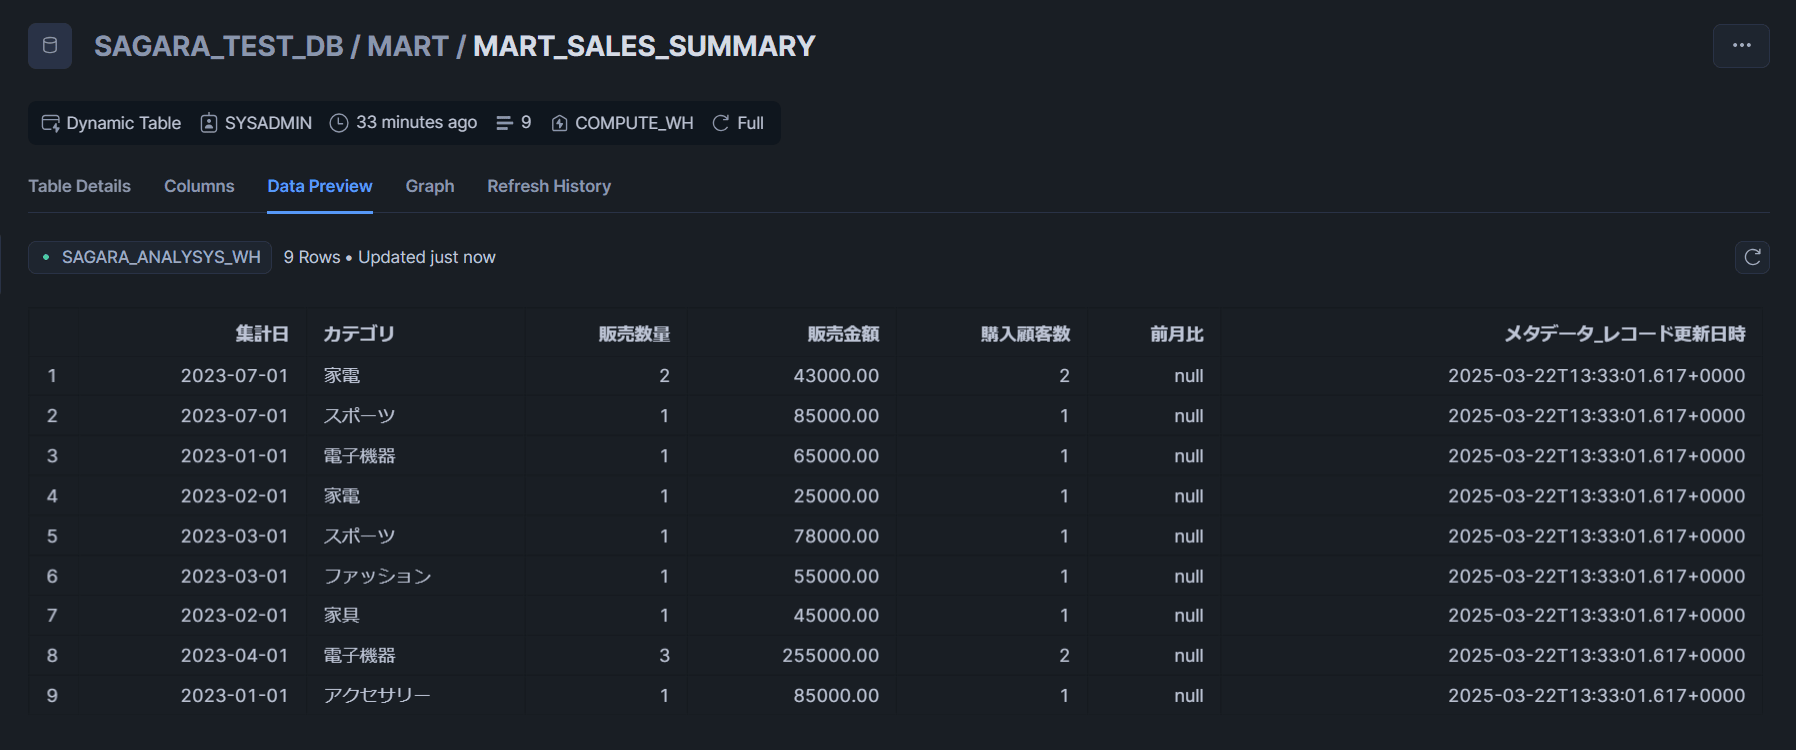Click the 販売数量 column header
1796x750 pixels.
pos(634,334)
